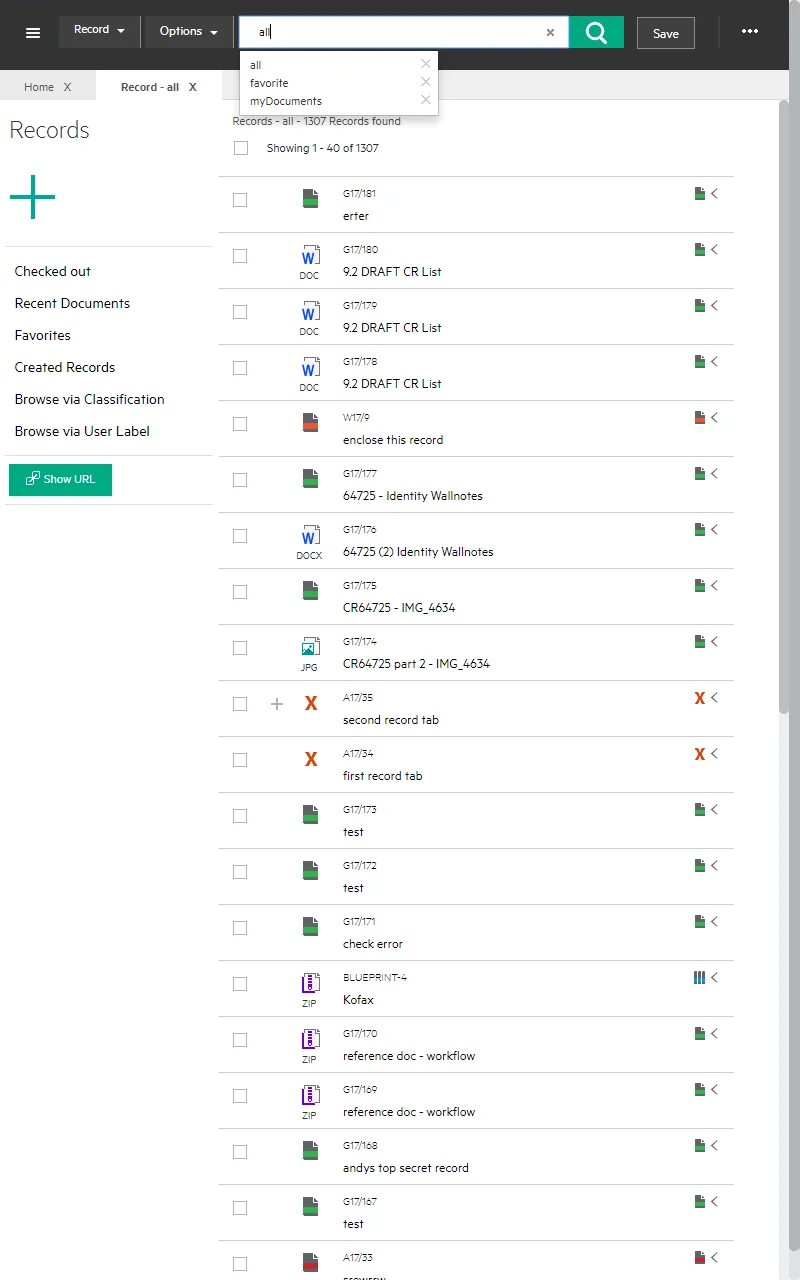Click the Save button

pos(666,33)
